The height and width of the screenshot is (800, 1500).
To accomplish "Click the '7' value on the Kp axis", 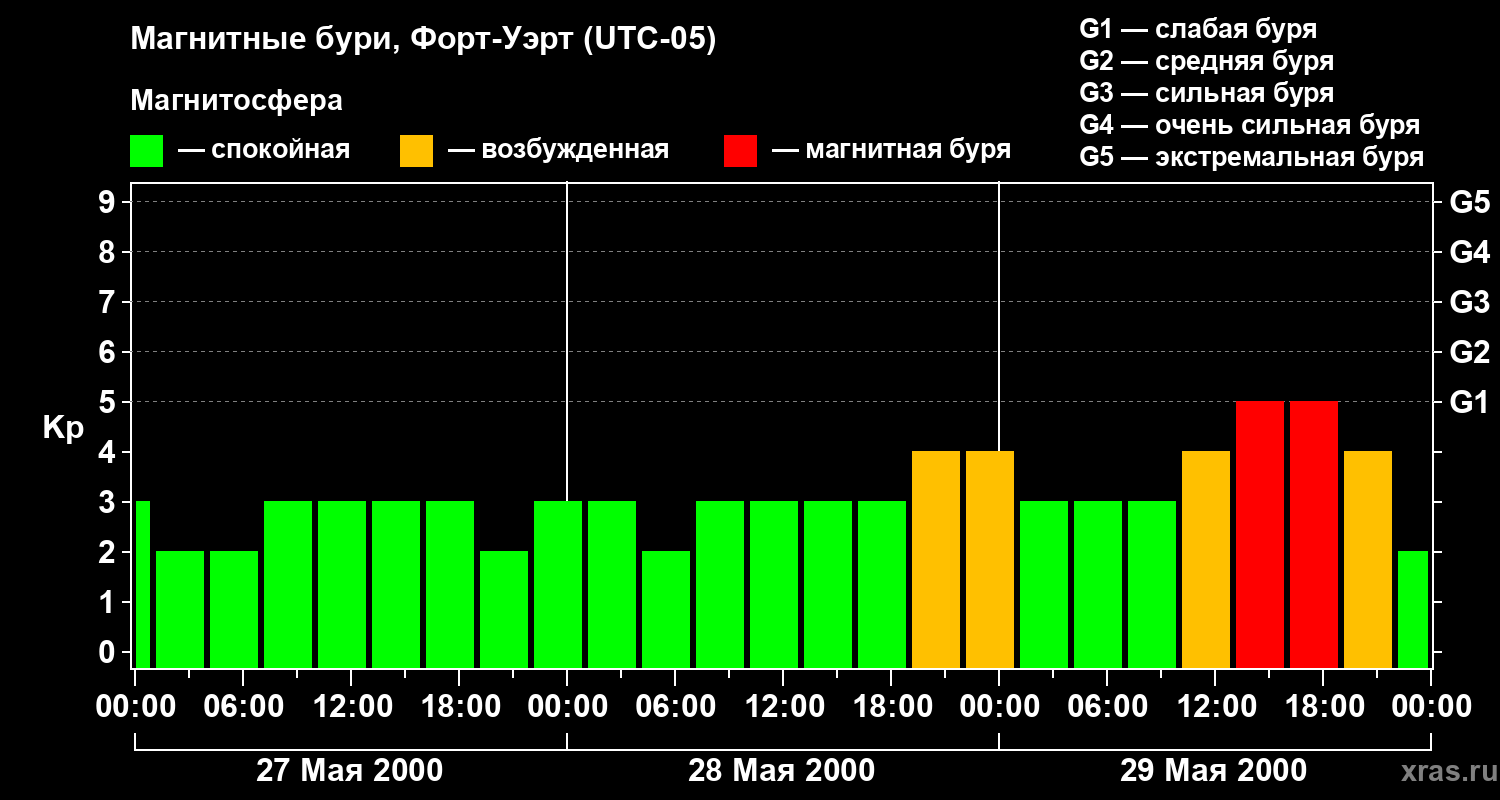I will click(108, 302).
